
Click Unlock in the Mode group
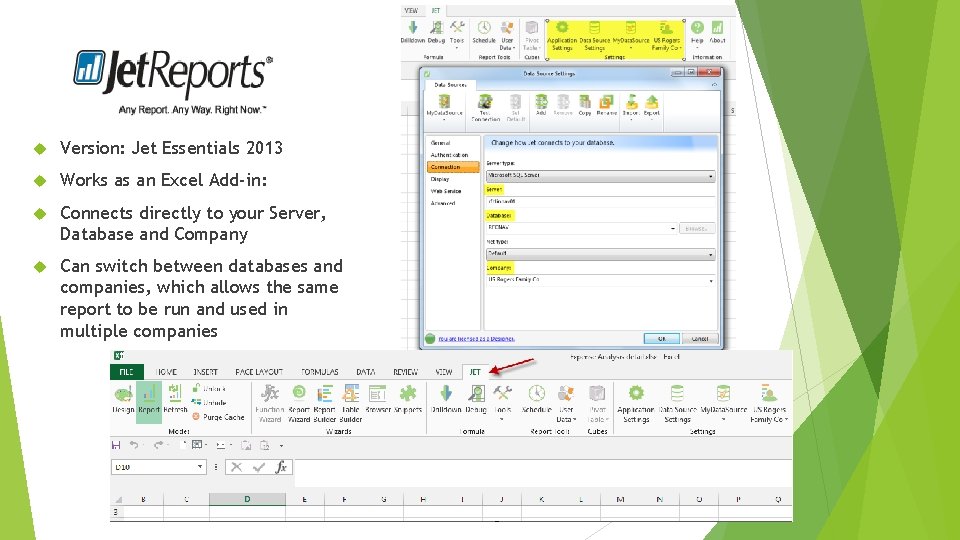pyautogui.click(x=208, y=388)
